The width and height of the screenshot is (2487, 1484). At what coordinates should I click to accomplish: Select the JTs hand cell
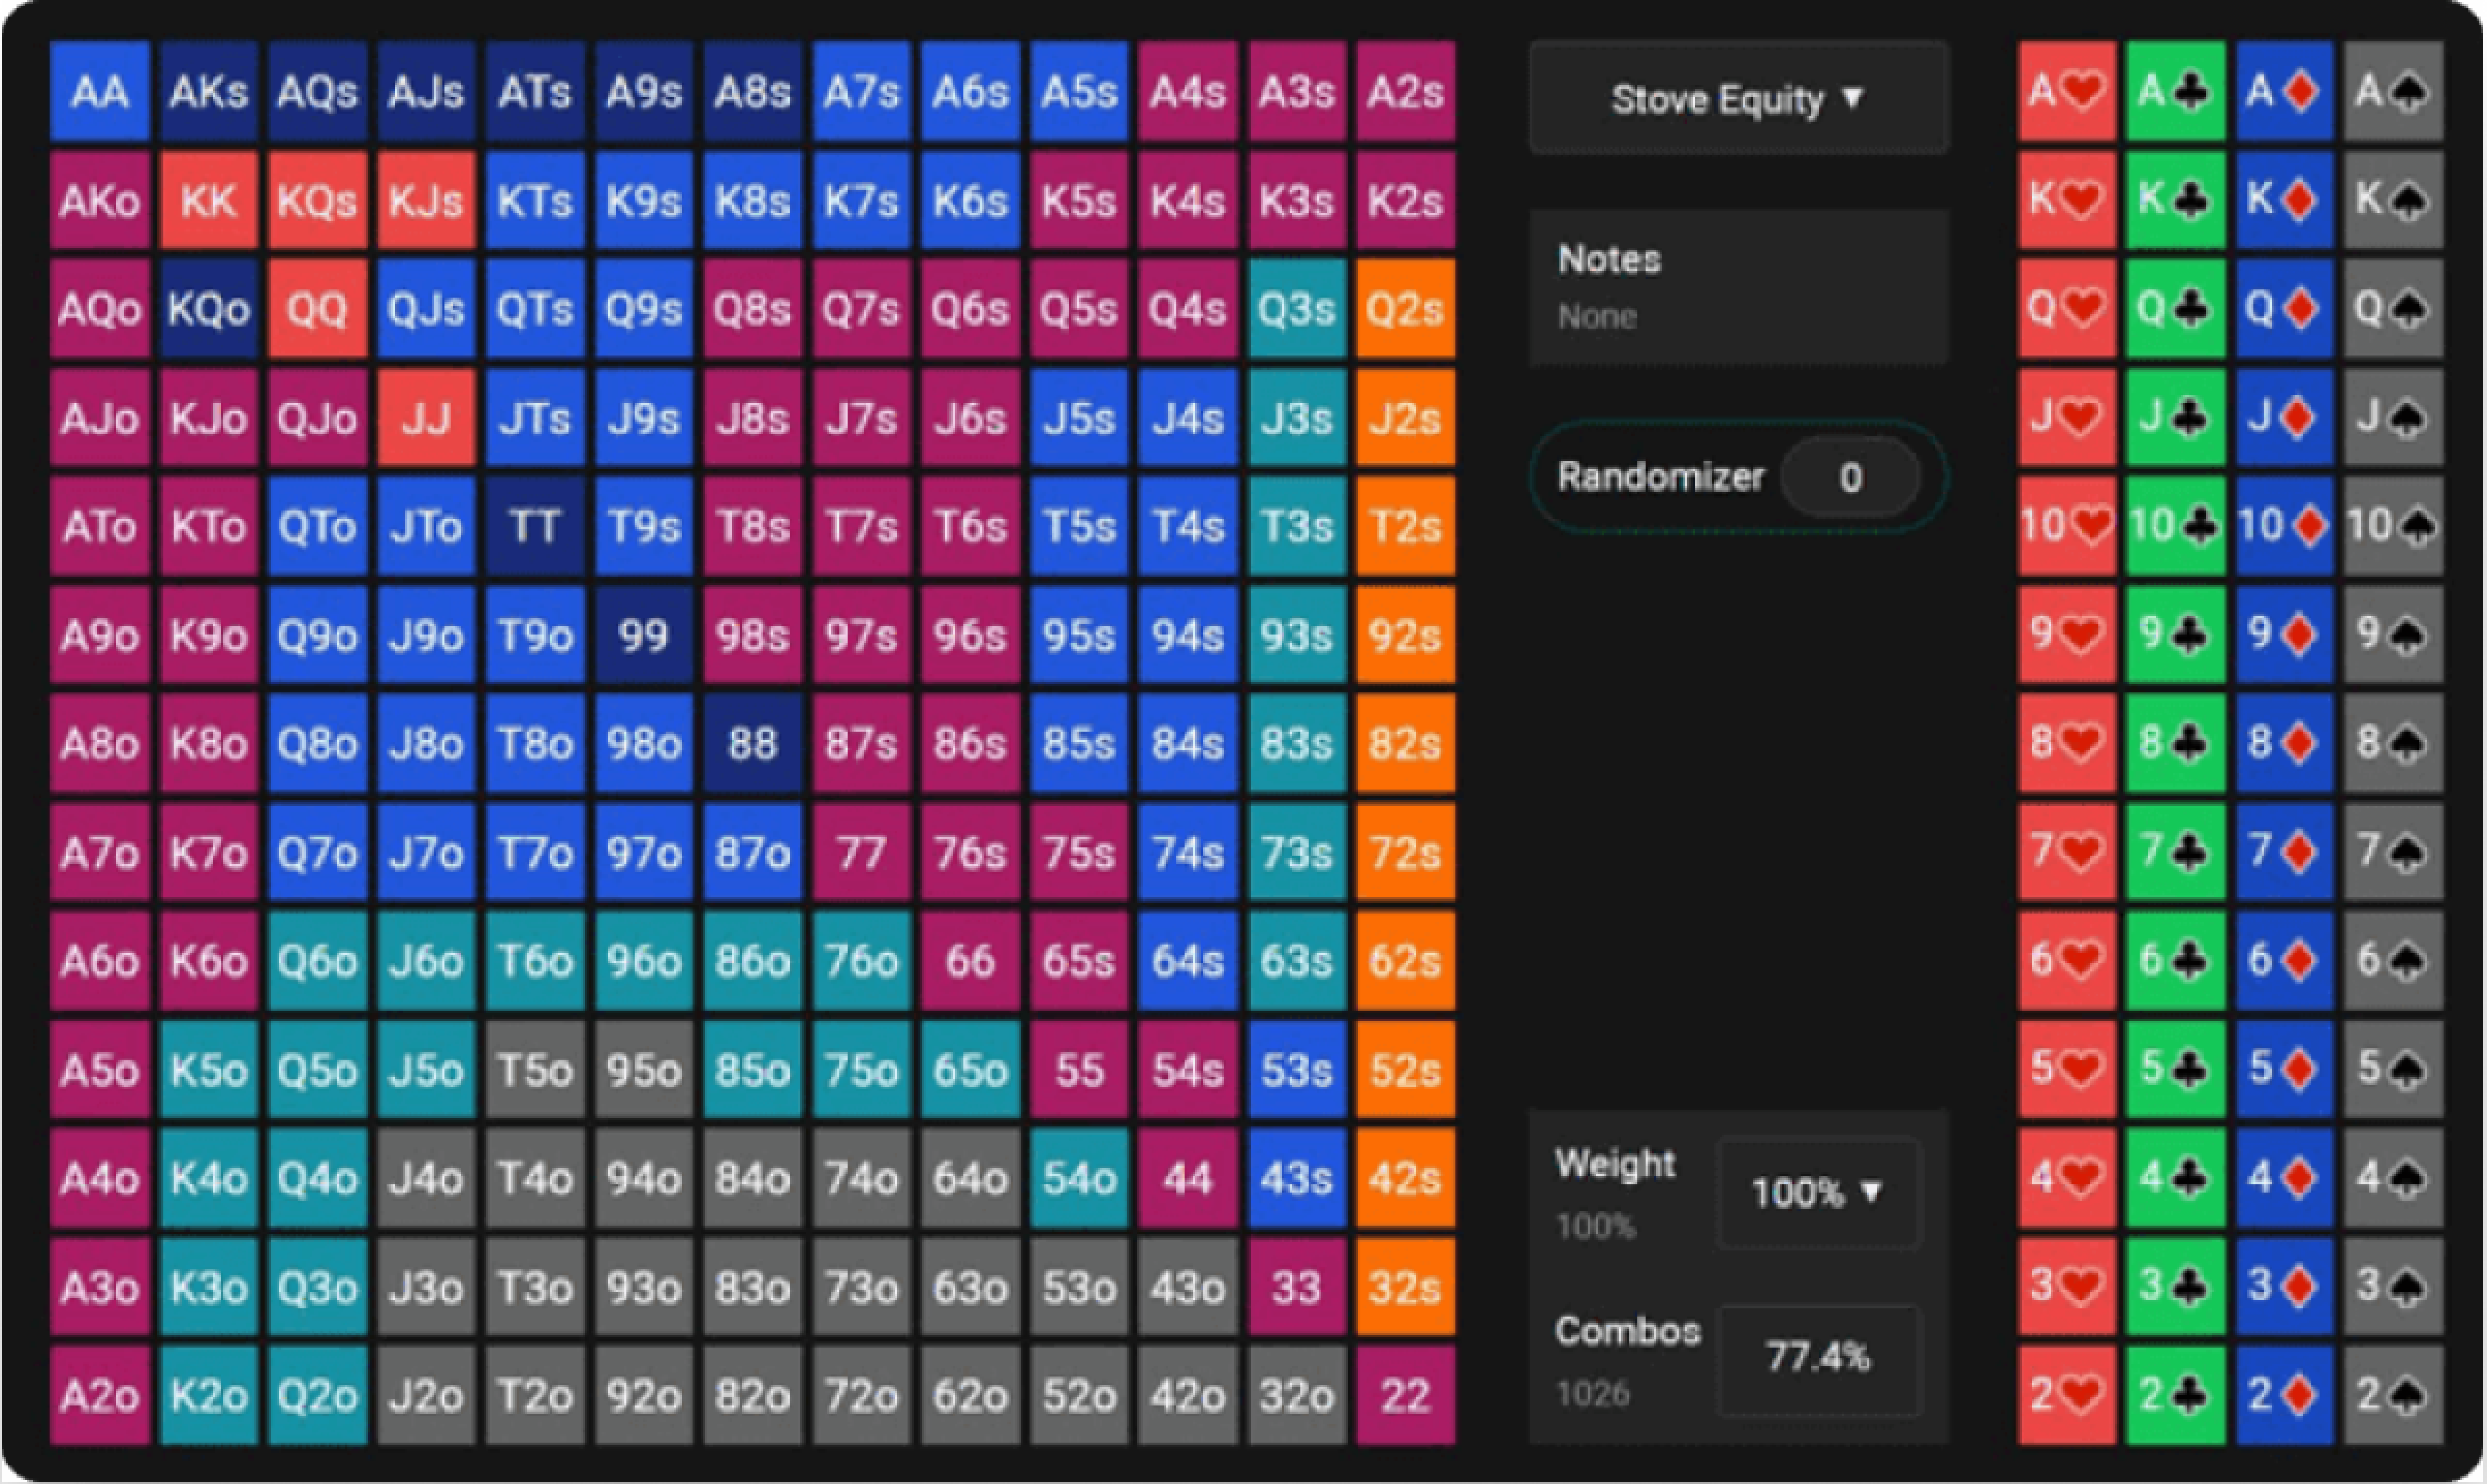pyautogui.click(x=536, y=418)
